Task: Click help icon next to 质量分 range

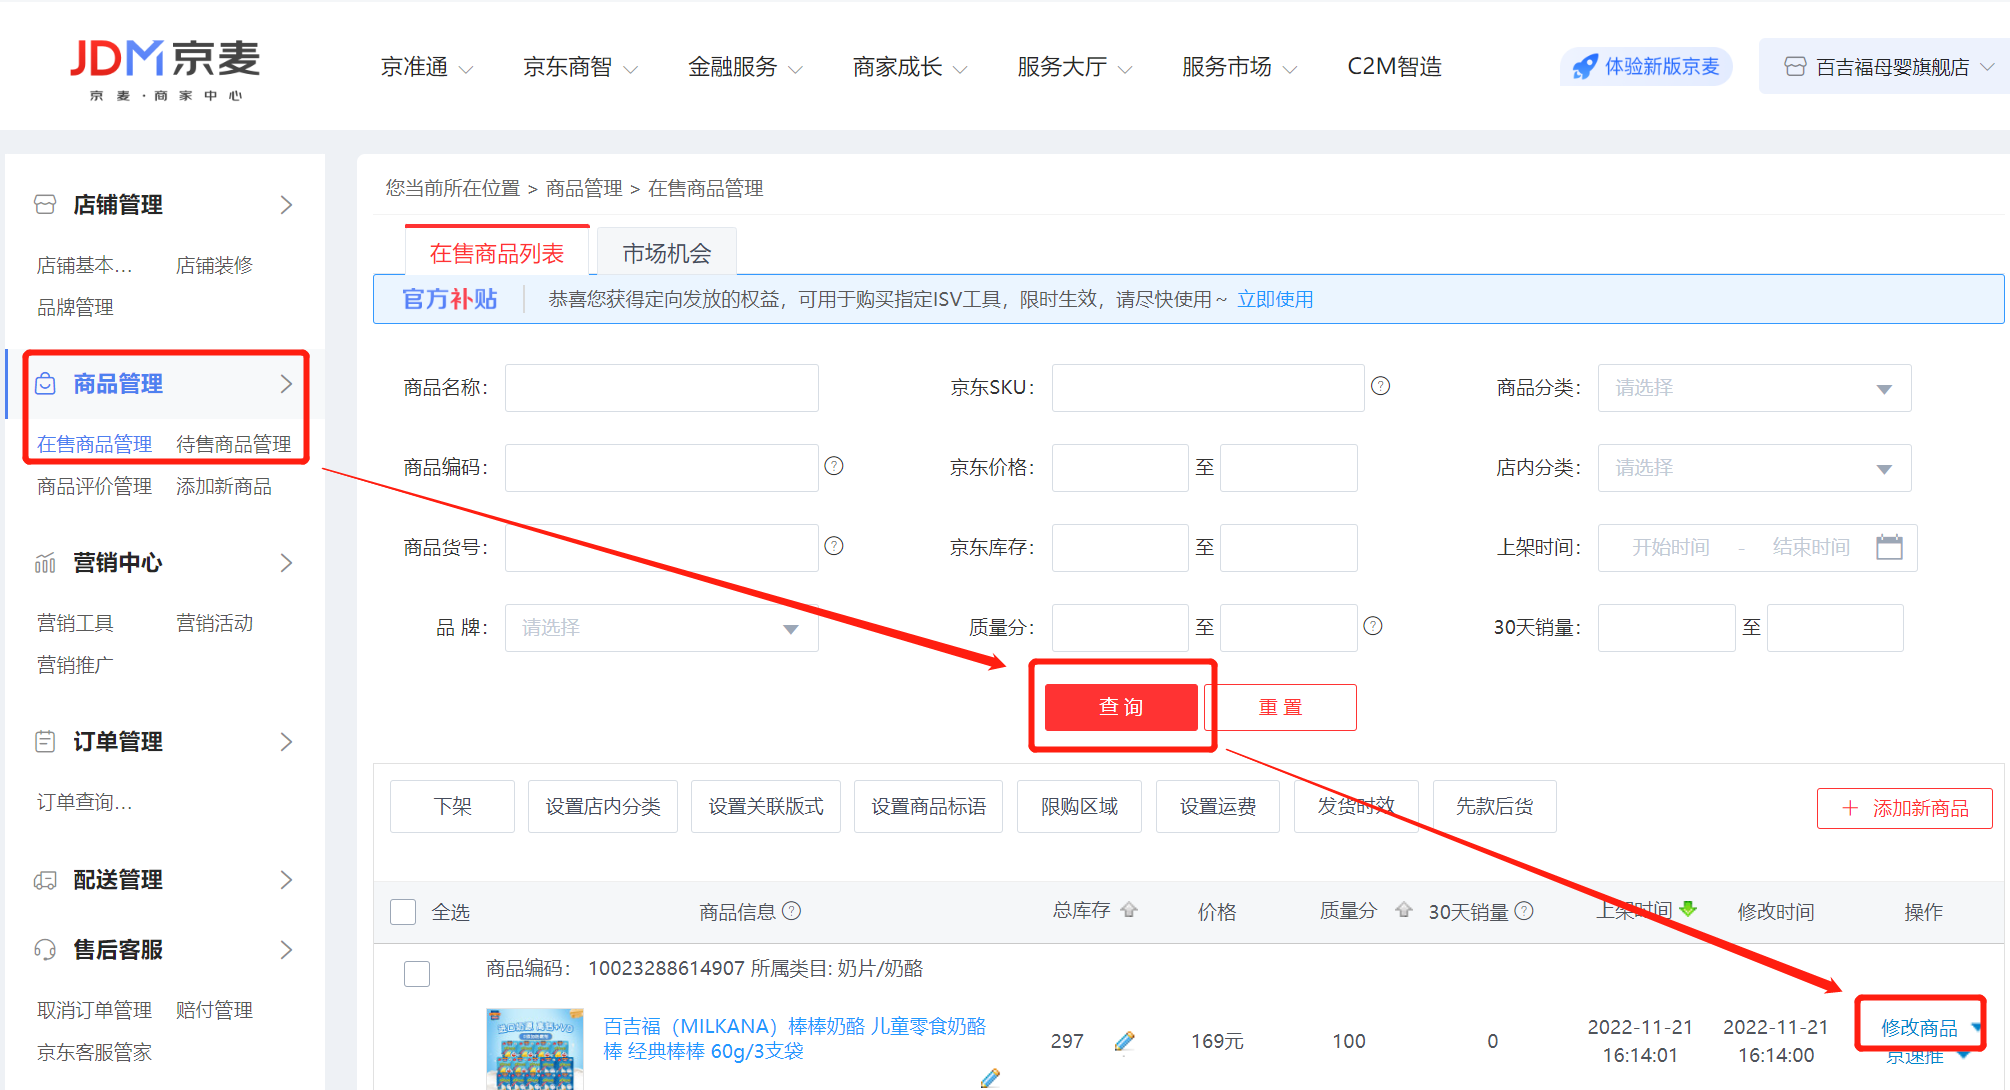Action: click(1373, 626)
